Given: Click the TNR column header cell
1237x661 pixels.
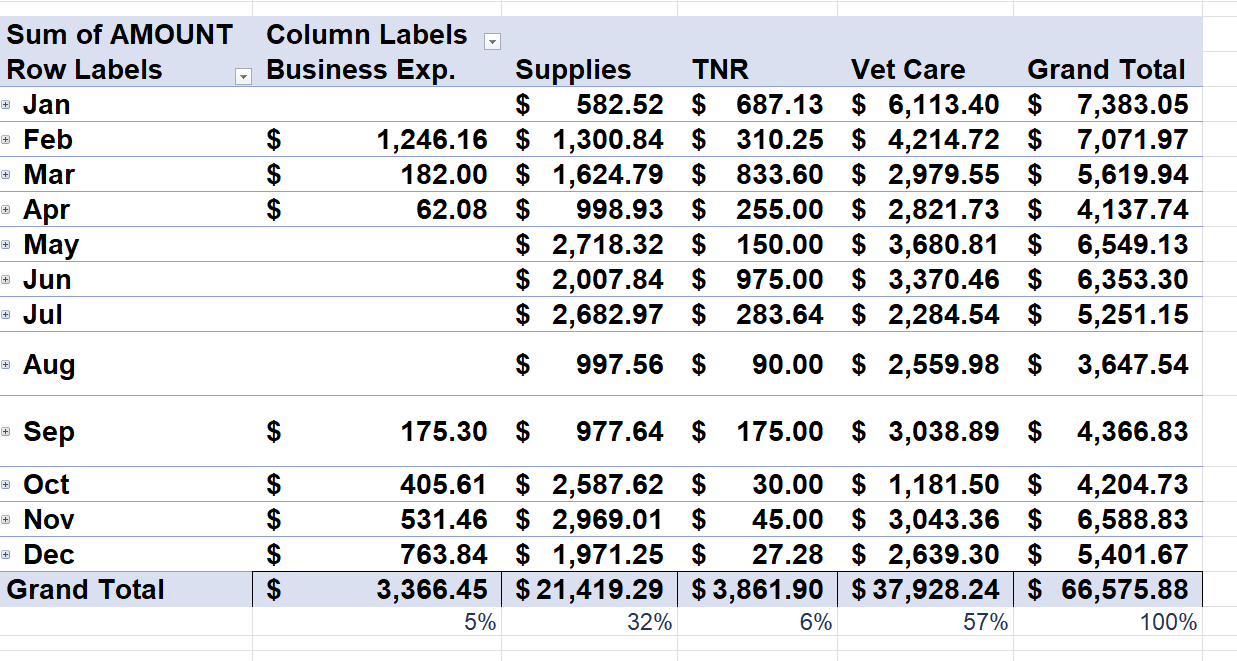Looking at the screenshot, I should (720, 70).
